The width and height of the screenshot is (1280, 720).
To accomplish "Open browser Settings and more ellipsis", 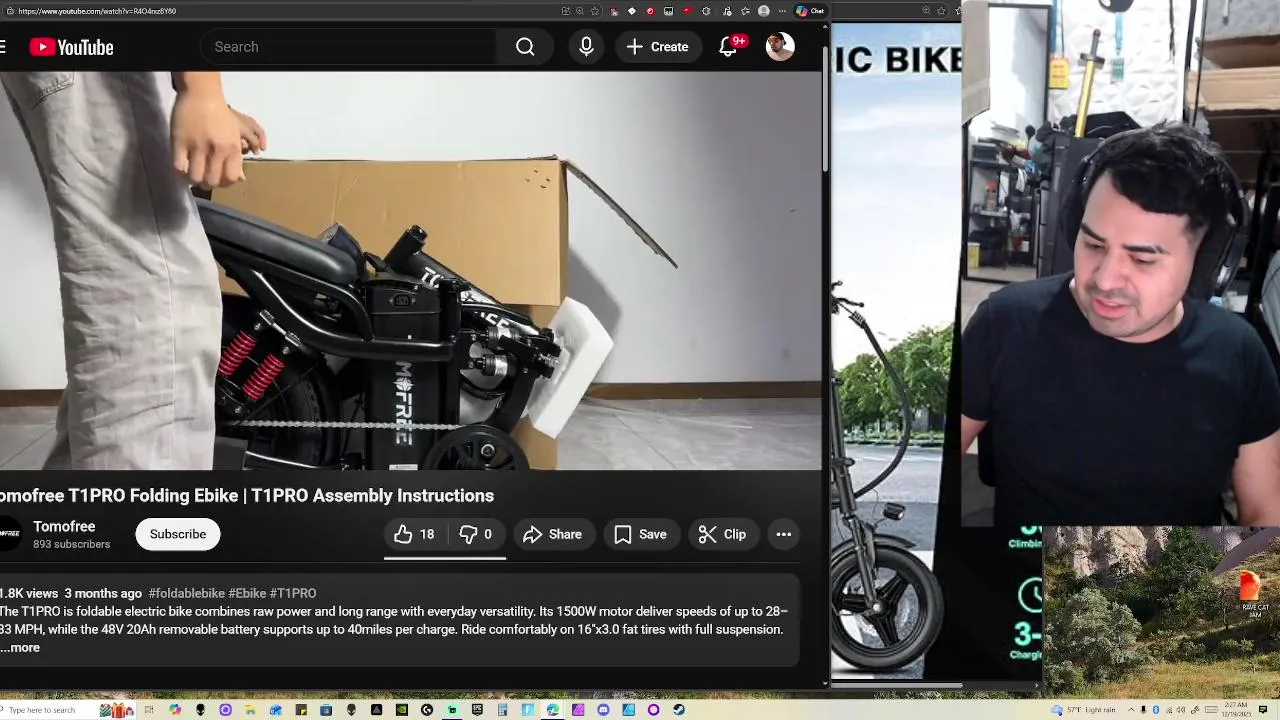I will pyautogui.click(x=782, y=11).
